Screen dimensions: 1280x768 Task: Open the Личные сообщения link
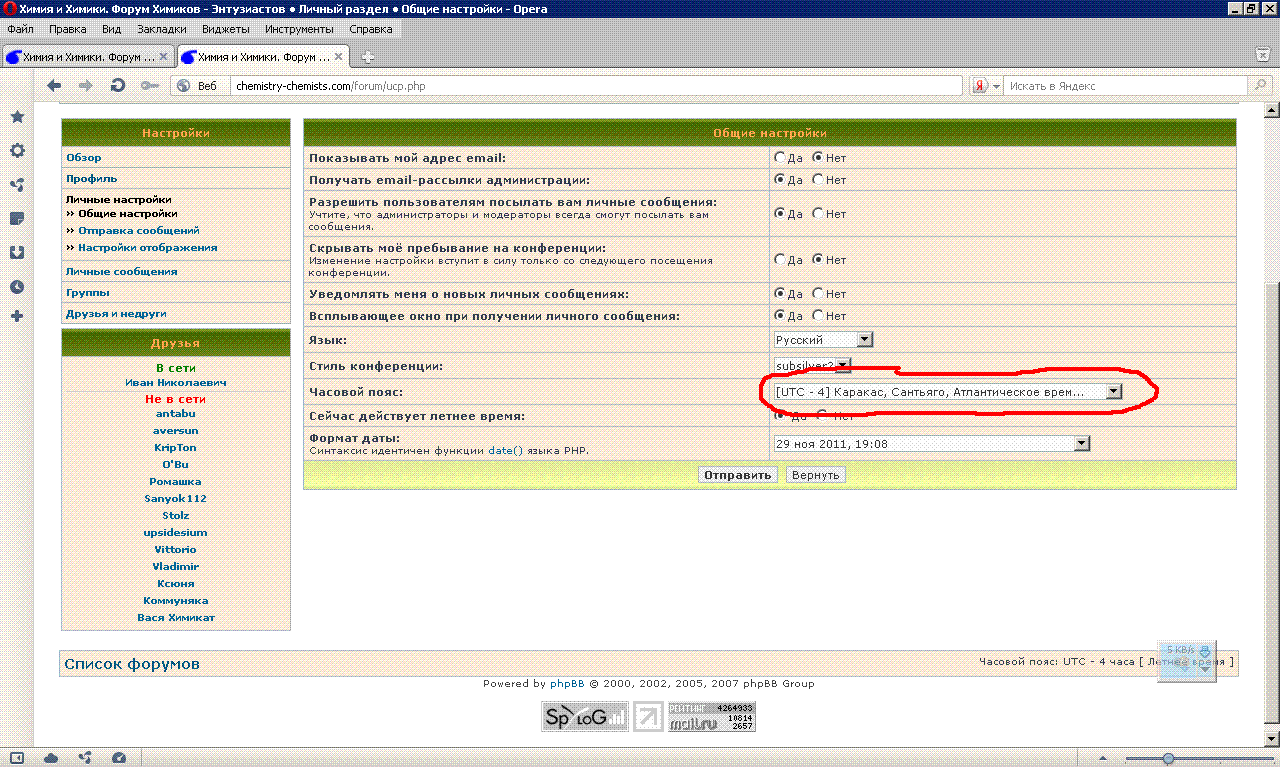pyautogui.click(x=121, y=272)
